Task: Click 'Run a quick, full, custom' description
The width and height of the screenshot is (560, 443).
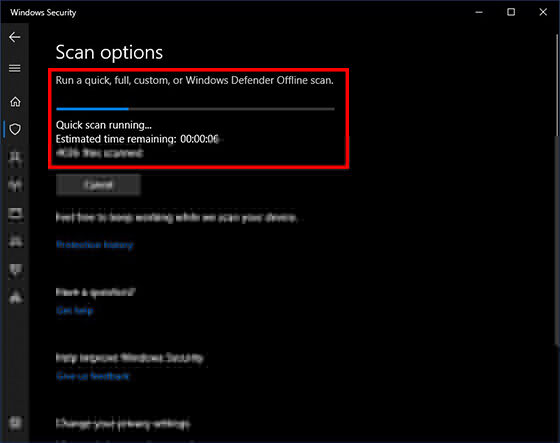Action: point(195,80)
